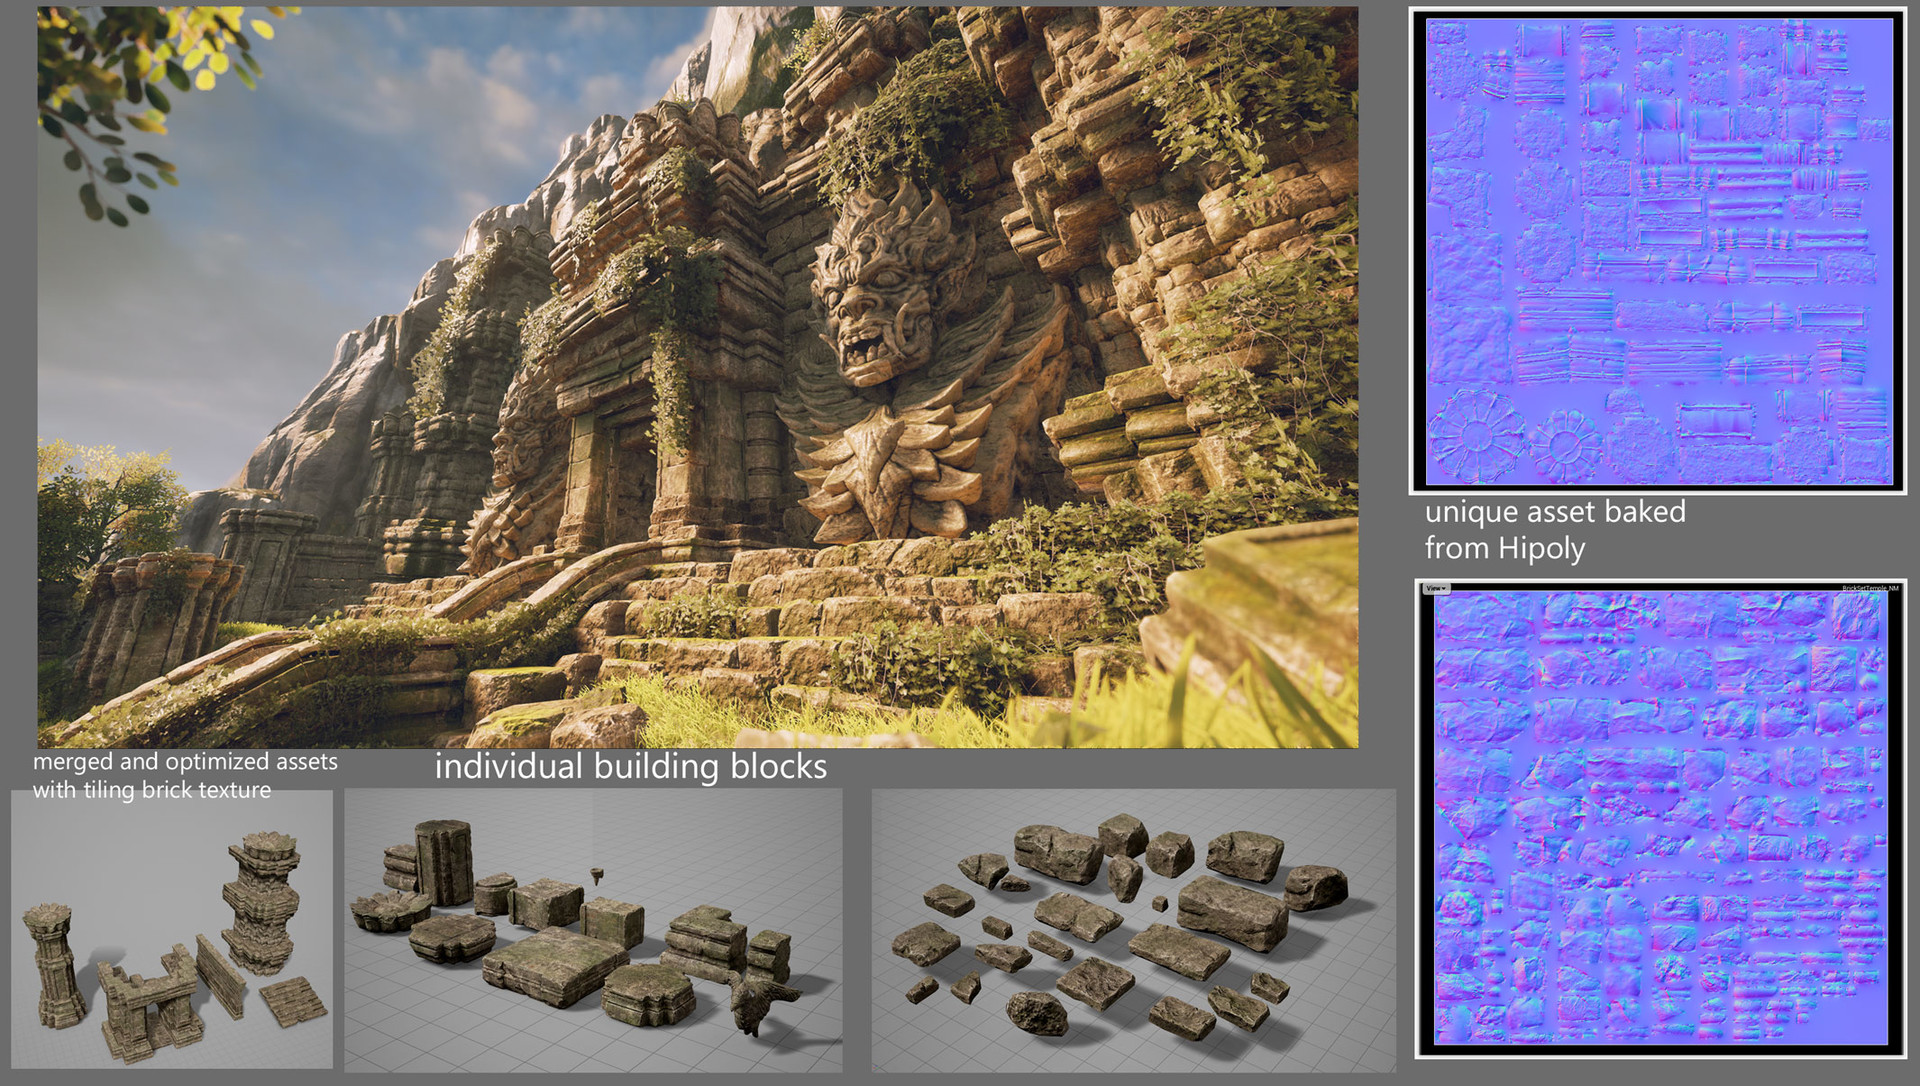Select the main temple scene render
Image resolution: width=1920 pixels, height=1086 pixels.
pyautogui.click(x=697, y=377)
